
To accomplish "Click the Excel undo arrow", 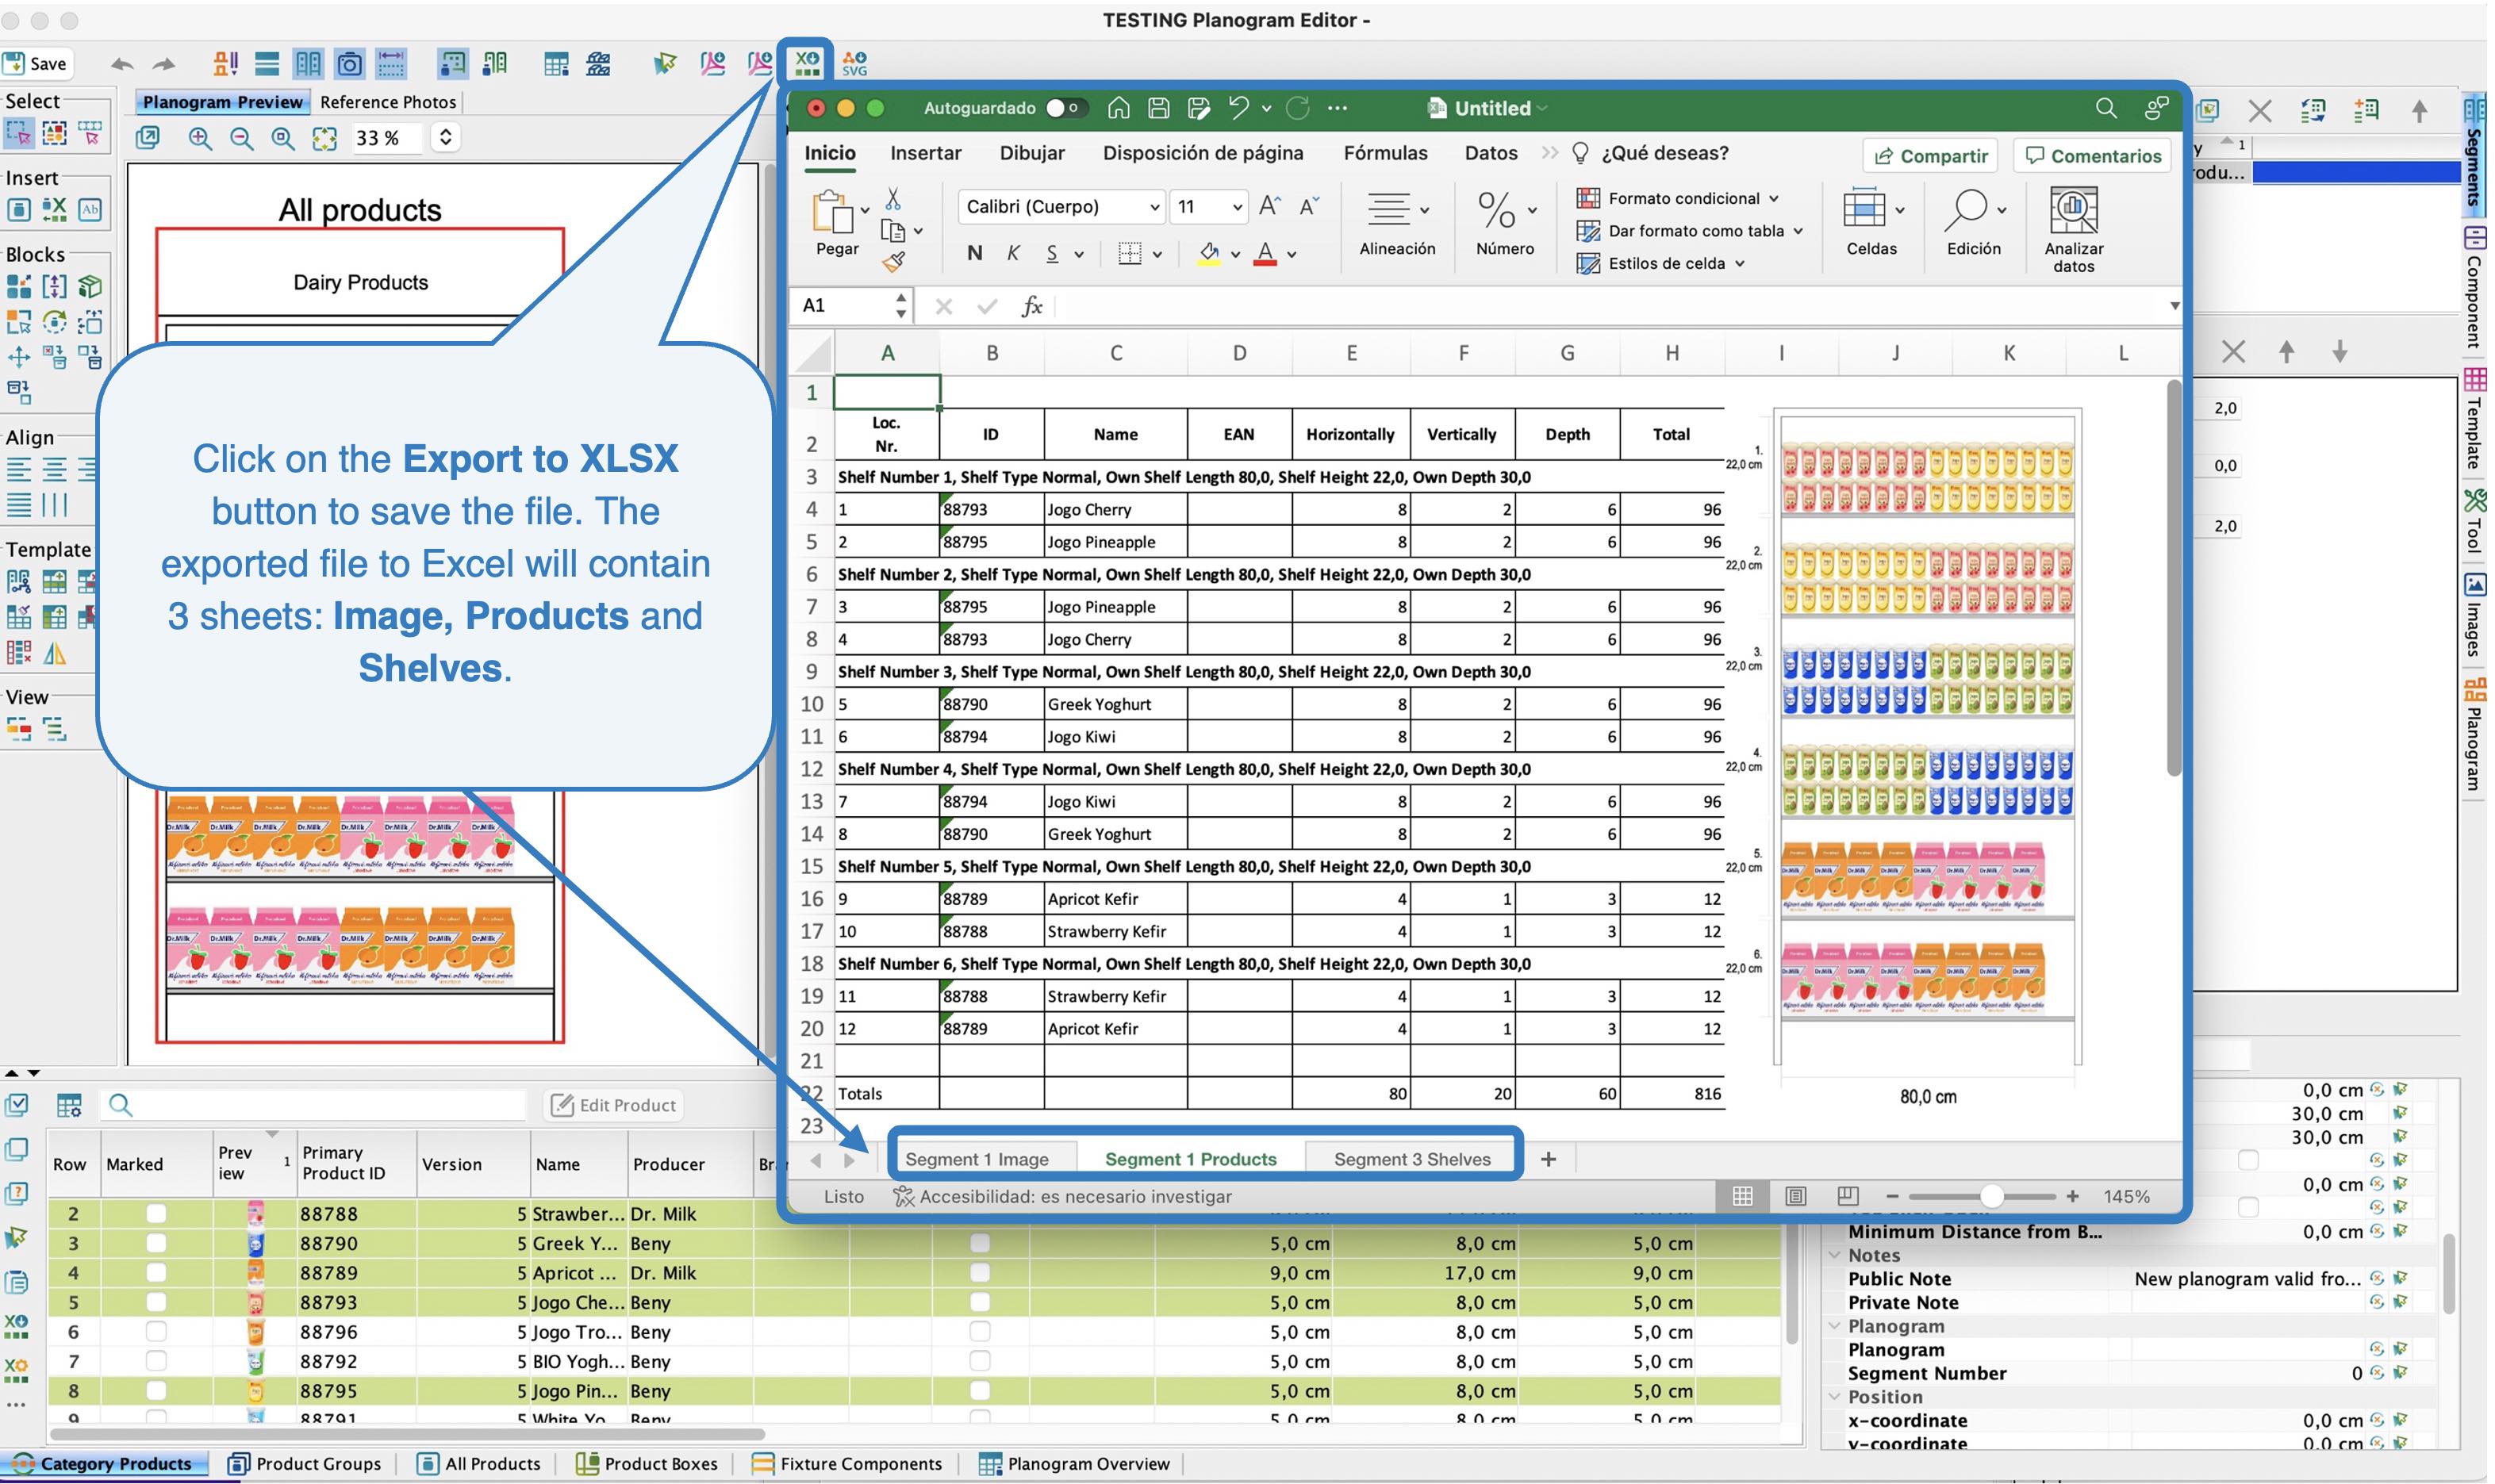I will [x=1238, y=108].
